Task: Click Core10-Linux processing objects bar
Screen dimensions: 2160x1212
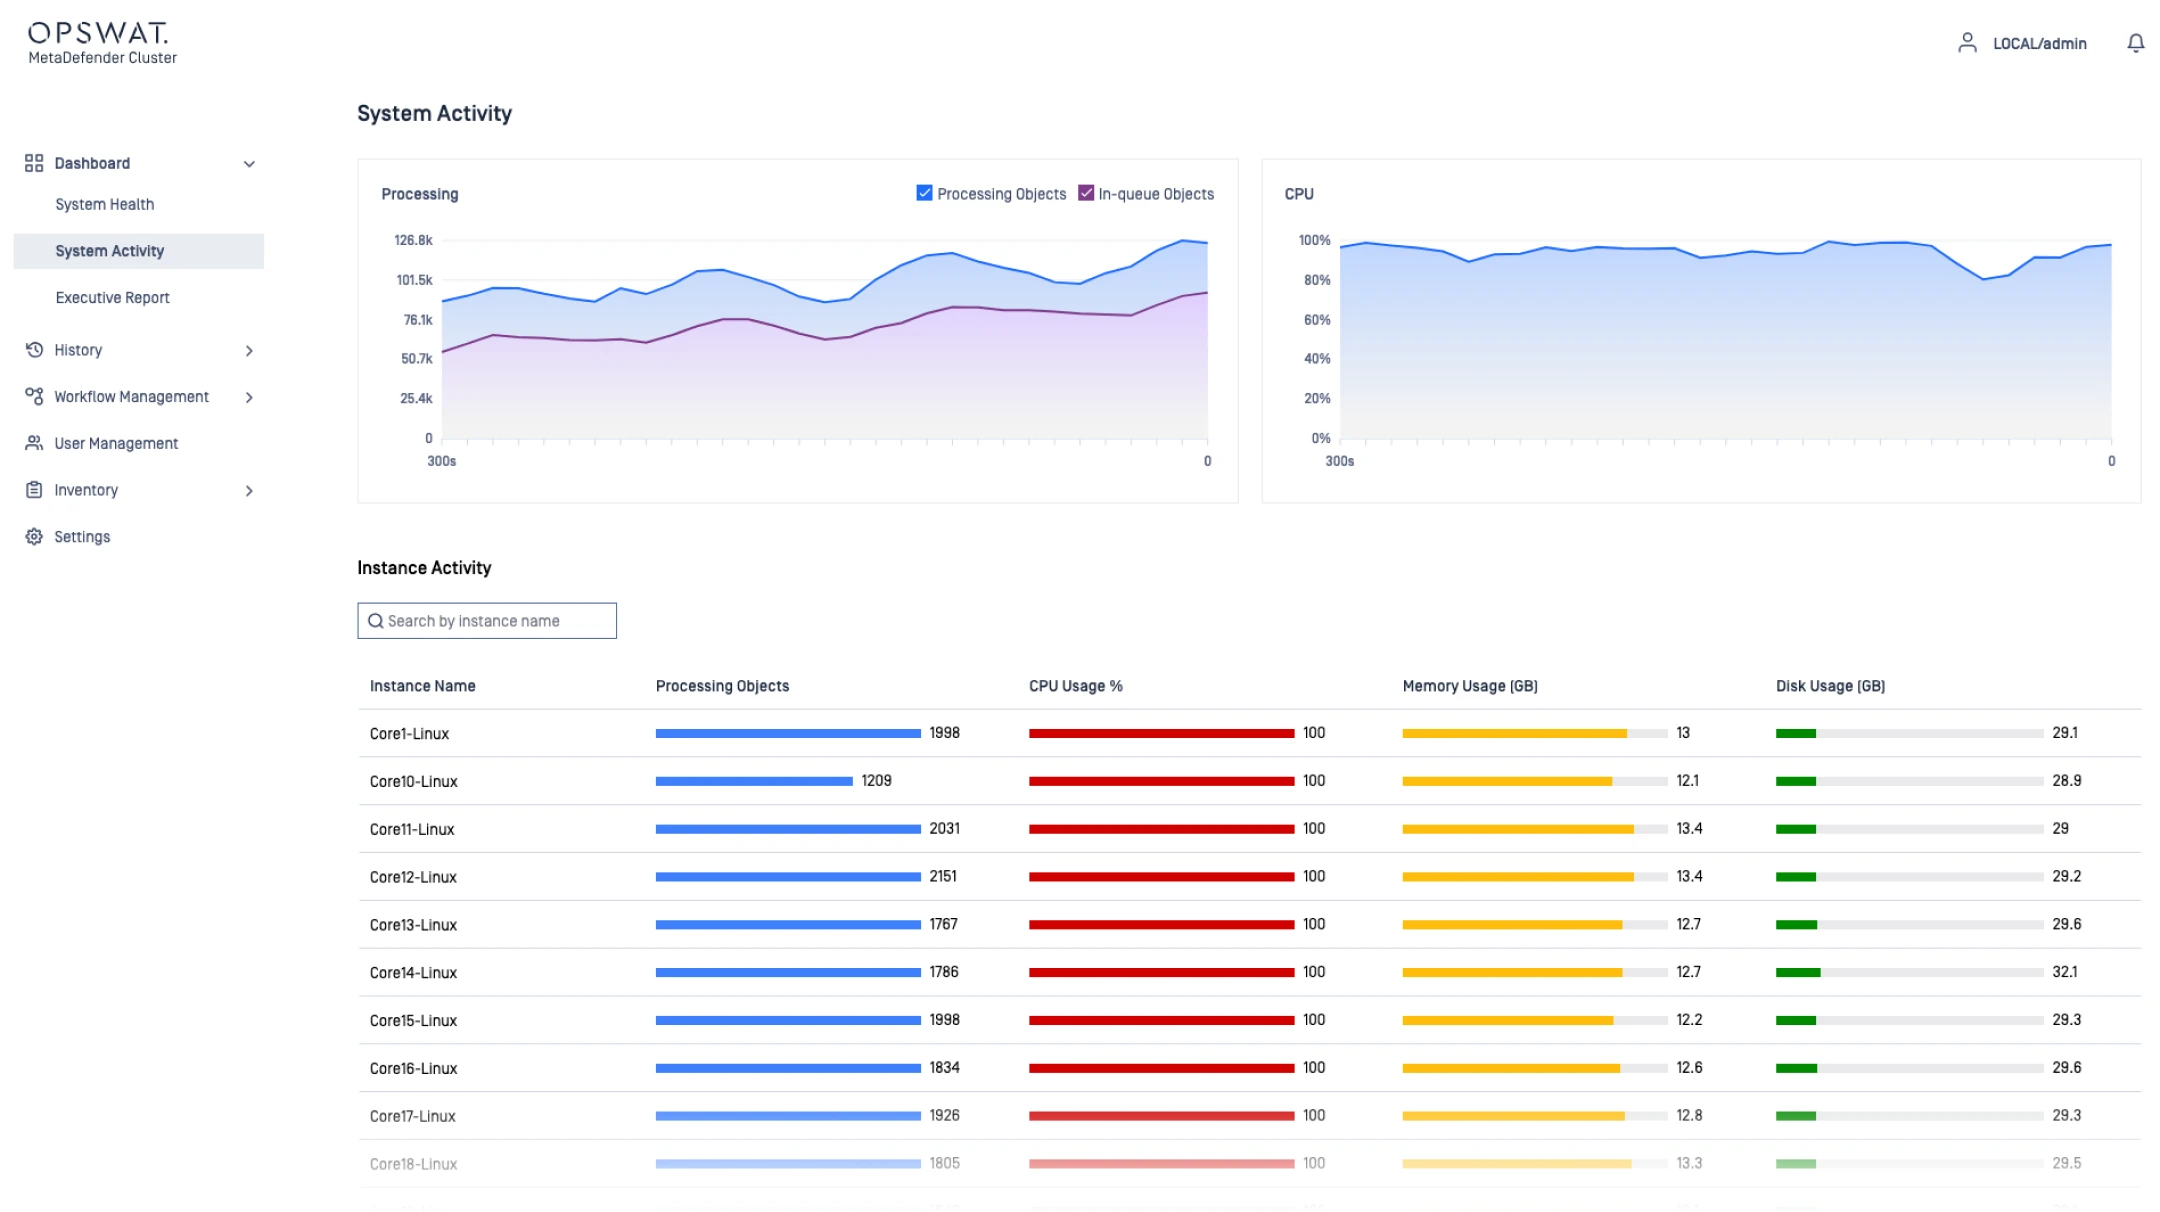Action: pyautogui.click(x=754, y=781)
